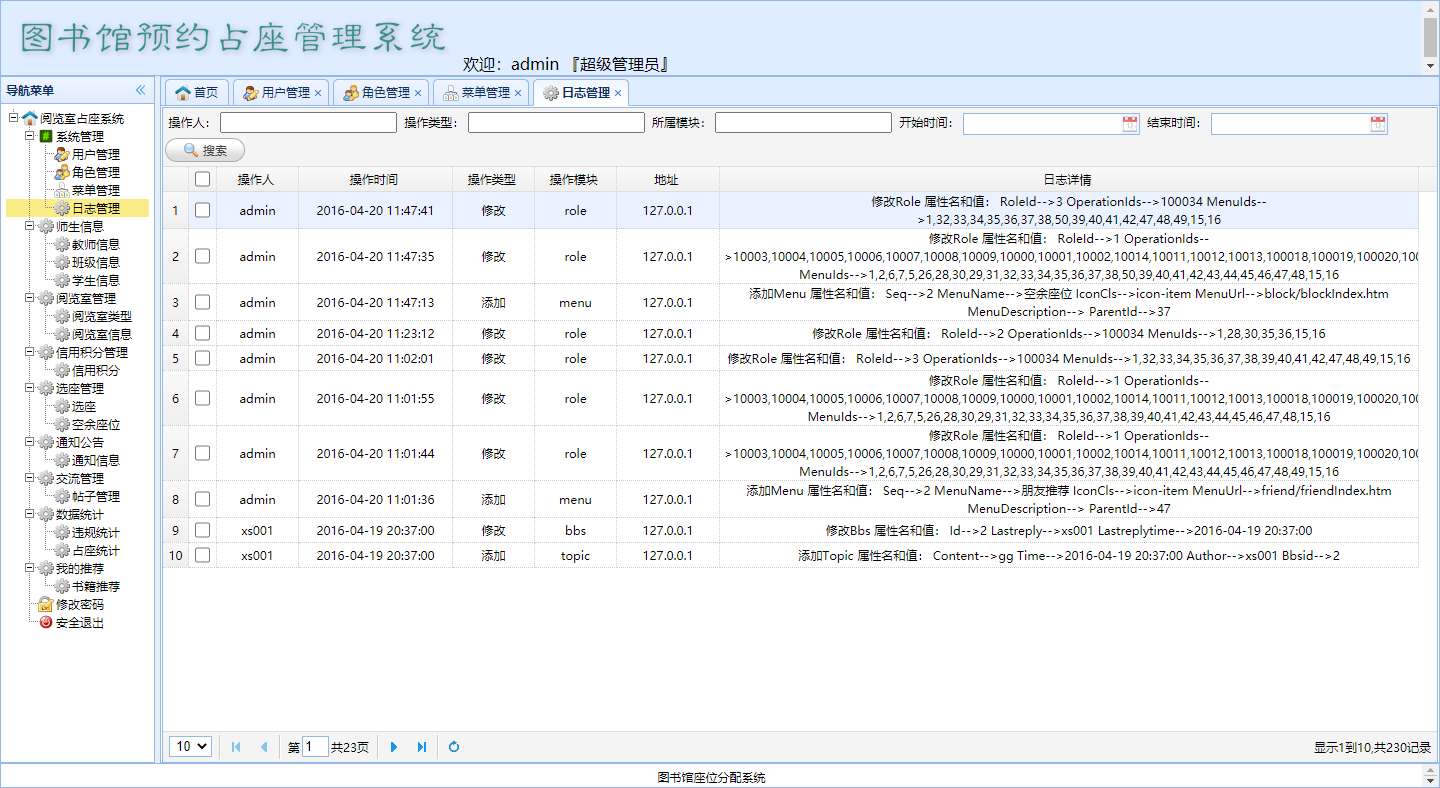The image size is (1440, 788).
Task: Close the 用户管理 tab
Action: point(318,93)
